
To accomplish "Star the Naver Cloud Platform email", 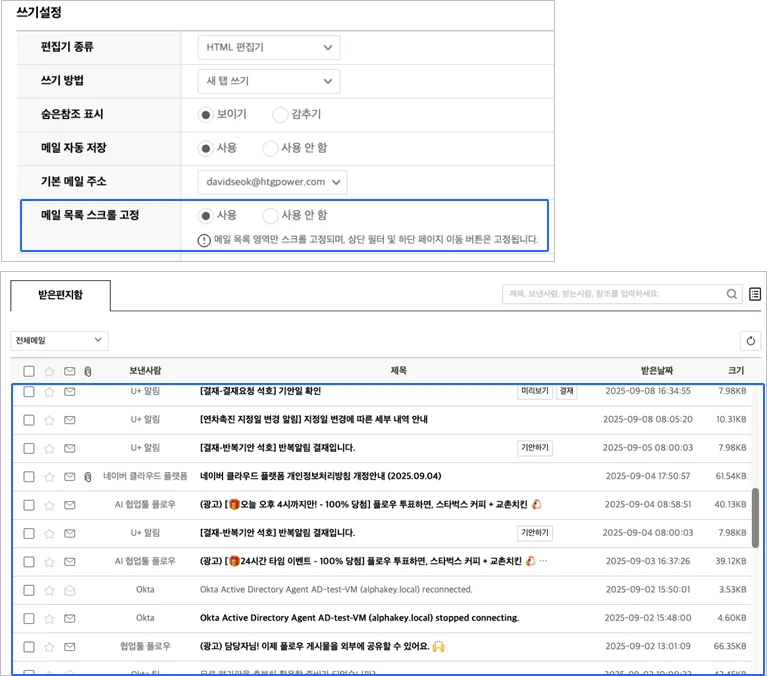I will 49,476.
